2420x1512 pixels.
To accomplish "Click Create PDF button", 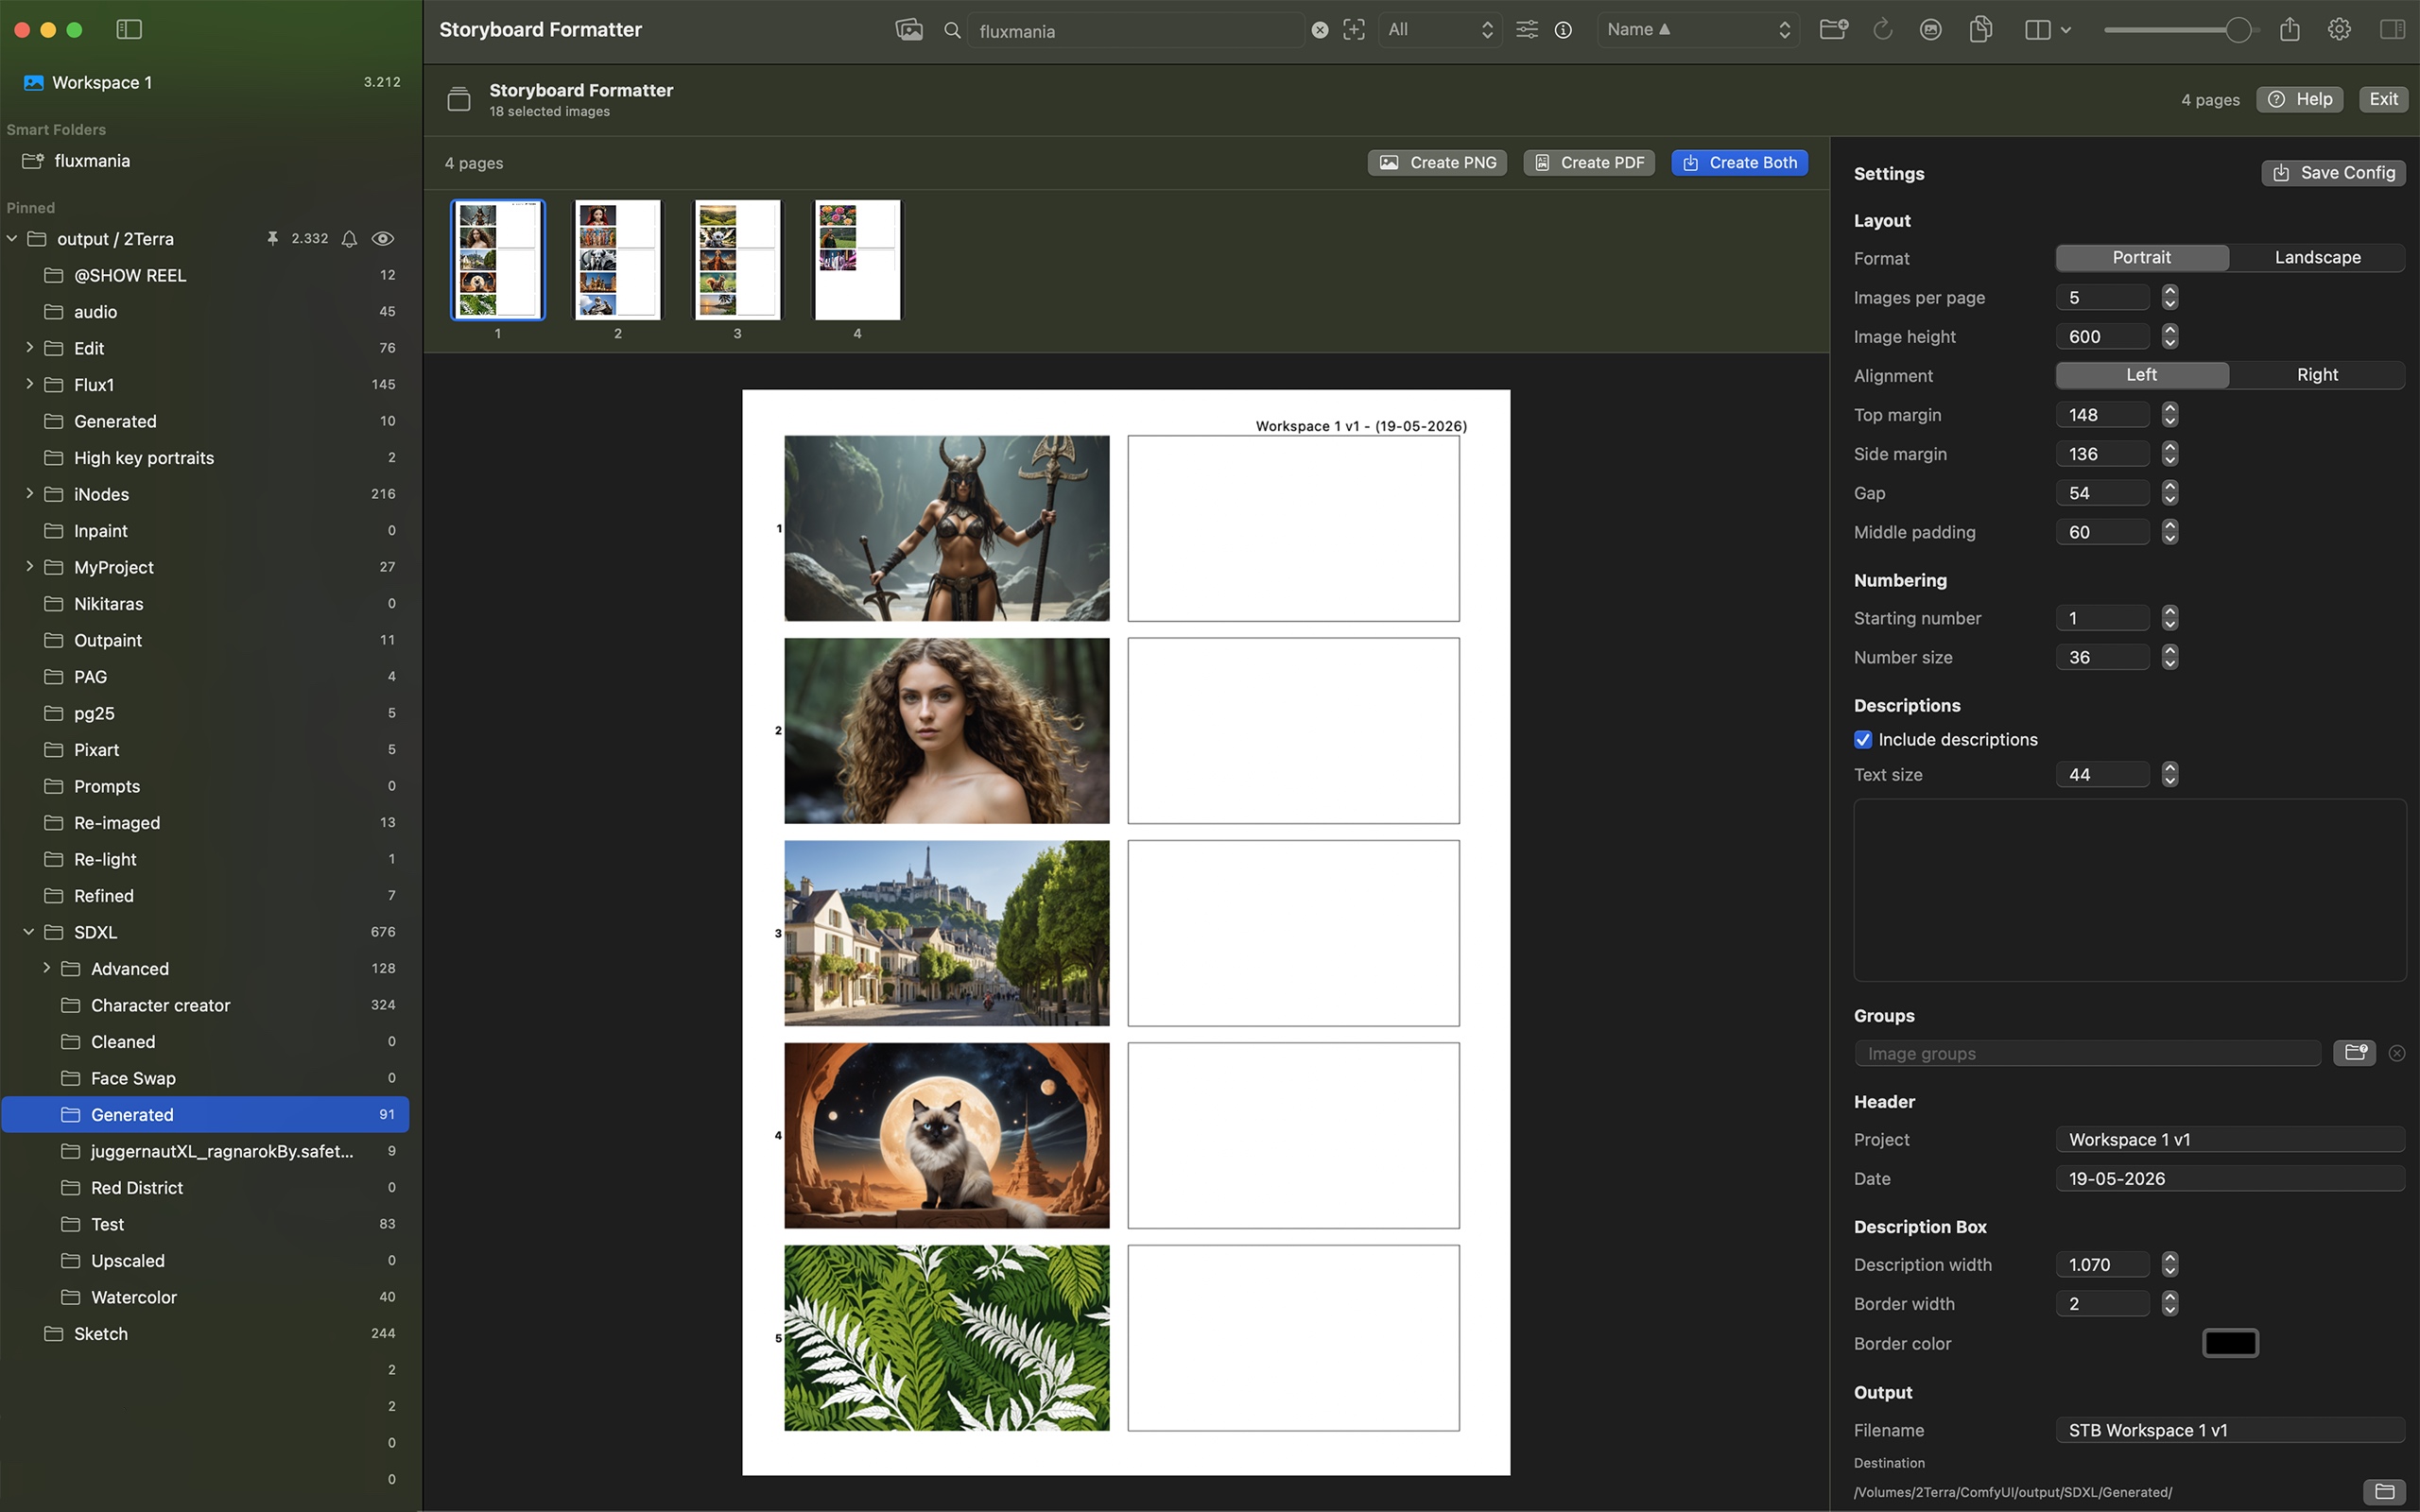I will coord(1588,163).
